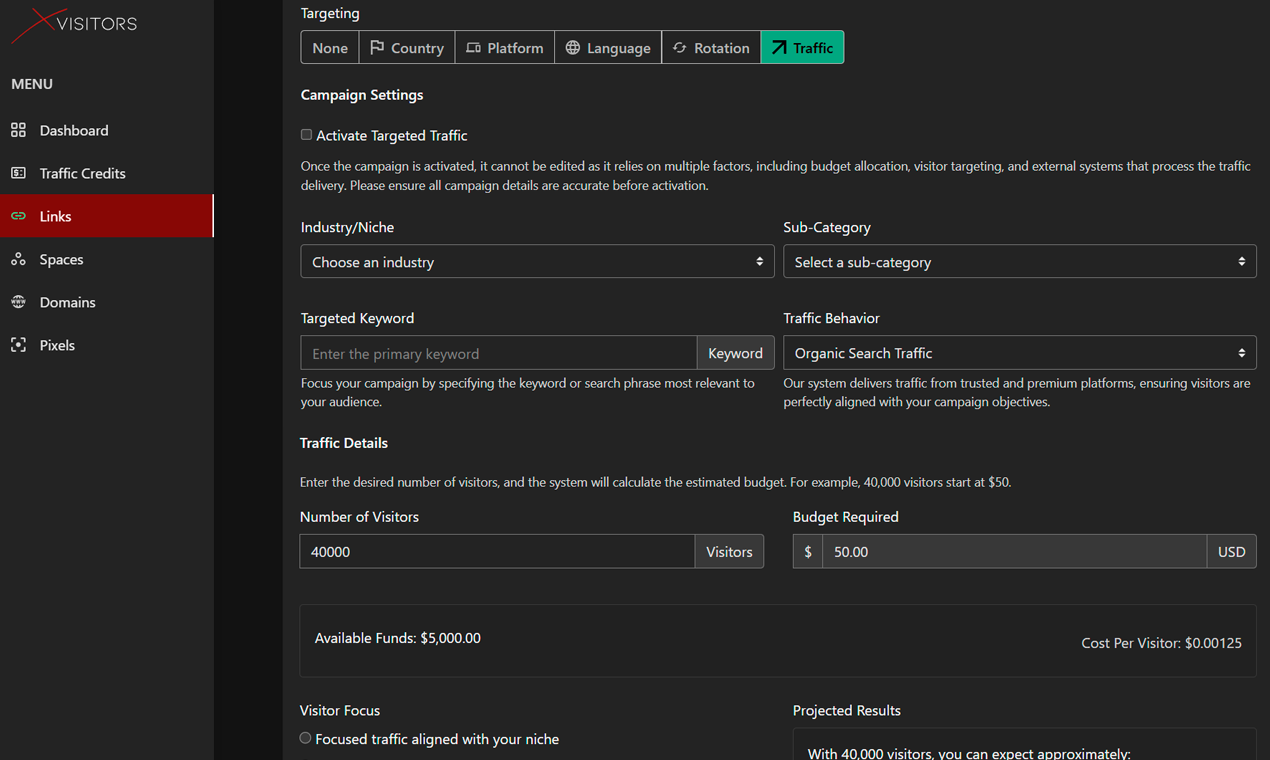This screenshot has height=760, width=1270.
Task: Select Focused traffic aligned with niche
Action: pos(306,738)
